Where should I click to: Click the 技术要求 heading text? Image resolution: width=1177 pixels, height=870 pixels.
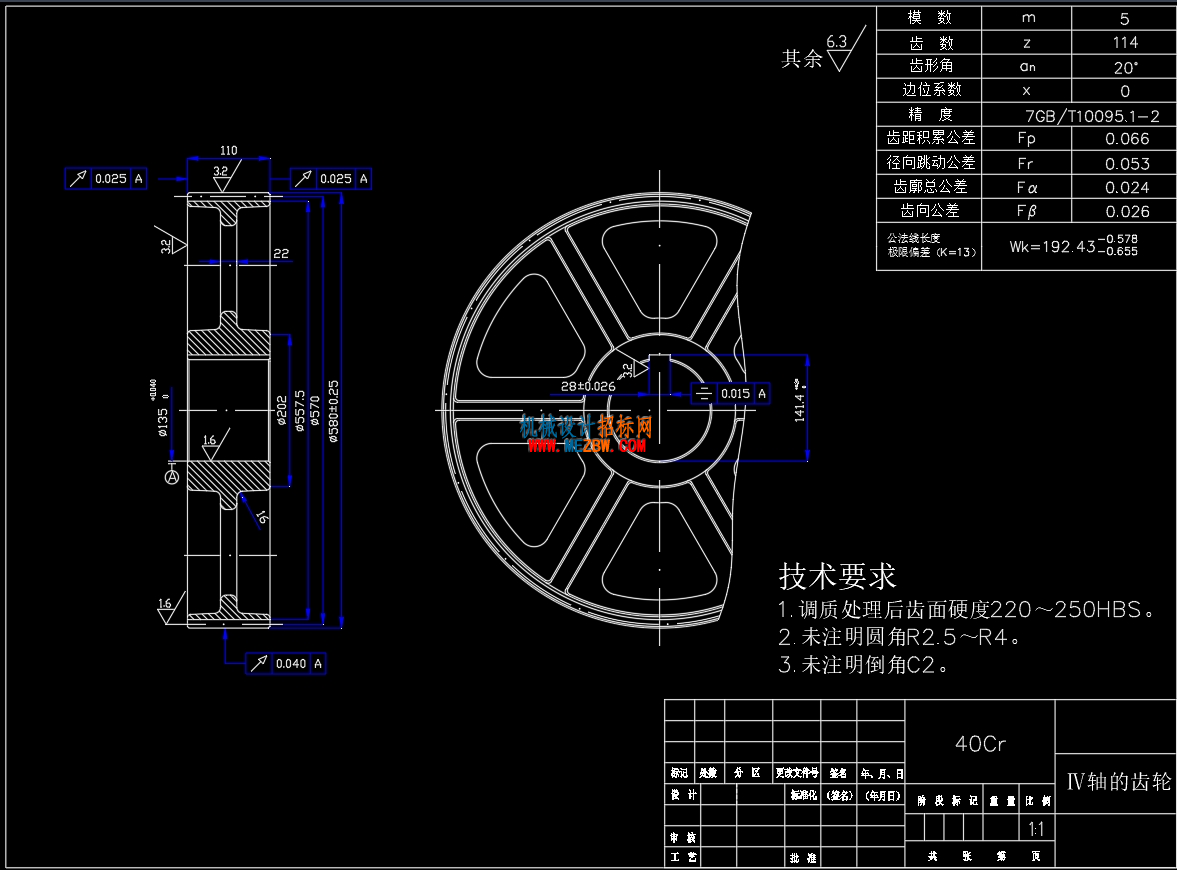coord(837,576)
